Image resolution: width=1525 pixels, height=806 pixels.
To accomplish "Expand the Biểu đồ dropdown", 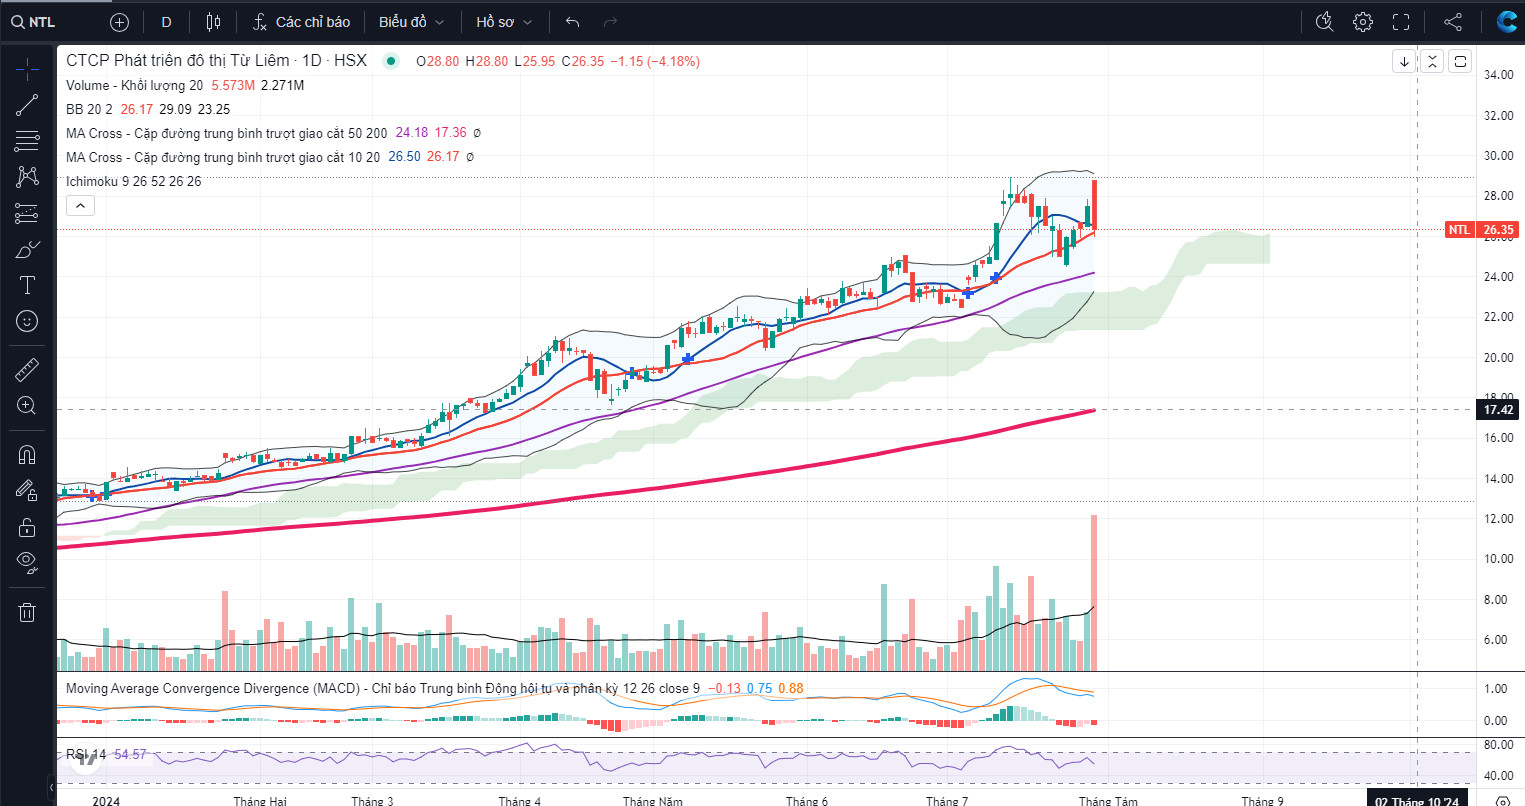I will 411,22.
